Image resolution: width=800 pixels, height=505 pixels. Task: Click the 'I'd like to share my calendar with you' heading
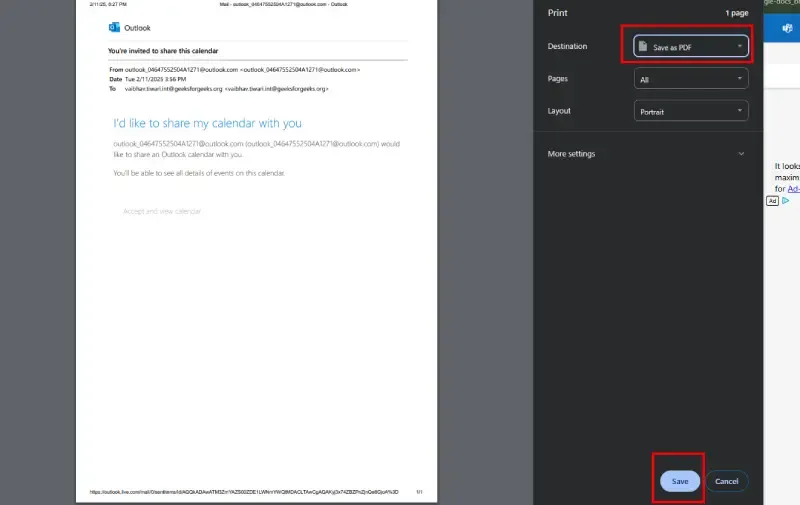tap(207, 123)
